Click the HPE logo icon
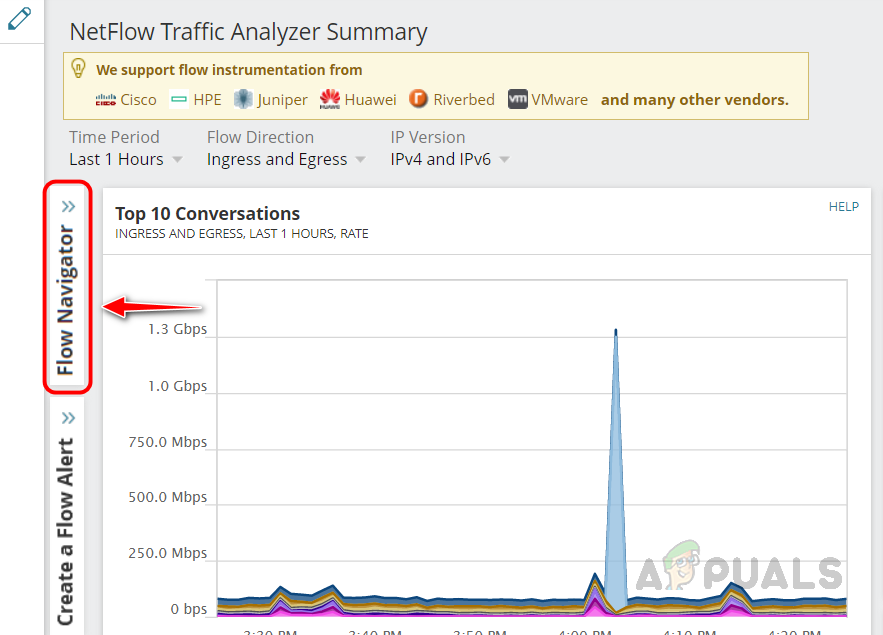Screen dimensions: 883x635 click(179, 100)
